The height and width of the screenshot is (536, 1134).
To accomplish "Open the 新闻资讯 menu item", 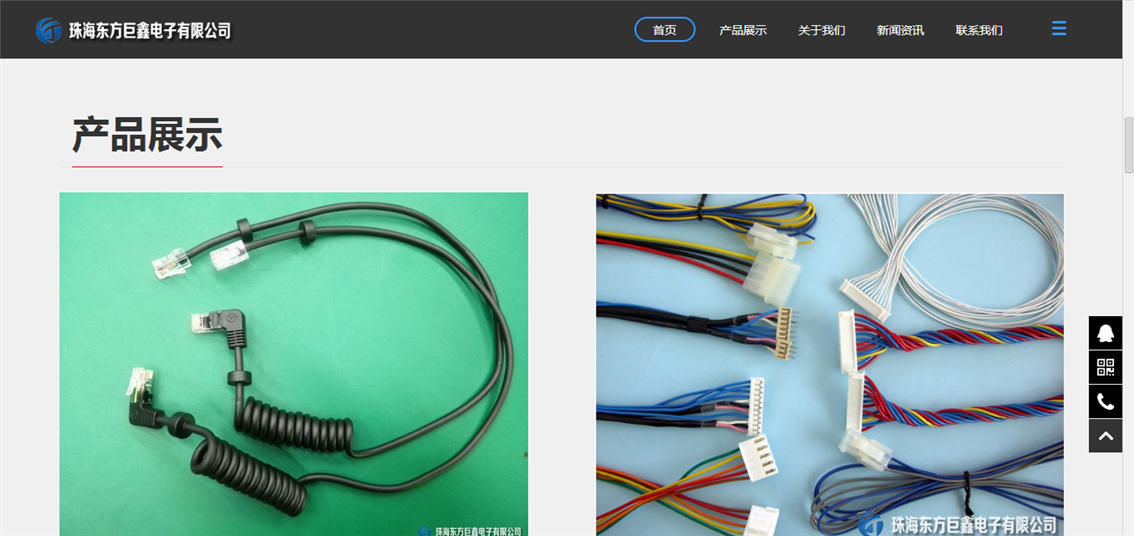I will tap(900, 30).
